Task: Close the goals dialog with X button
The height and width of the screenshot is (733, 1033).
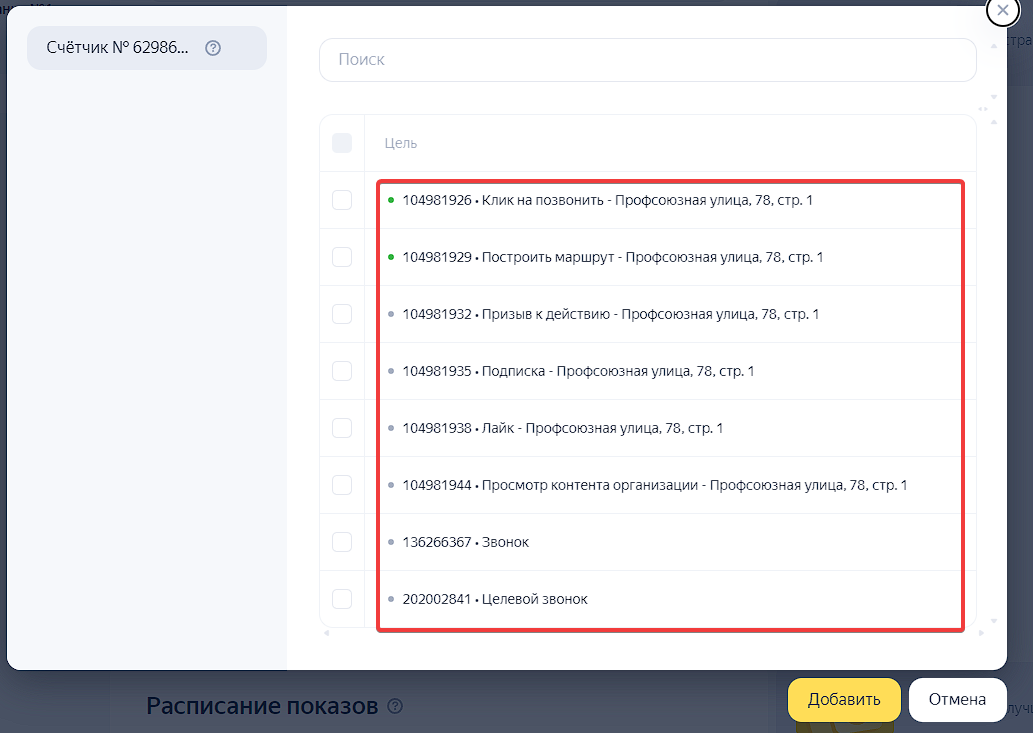Action: pos(1003,11)
